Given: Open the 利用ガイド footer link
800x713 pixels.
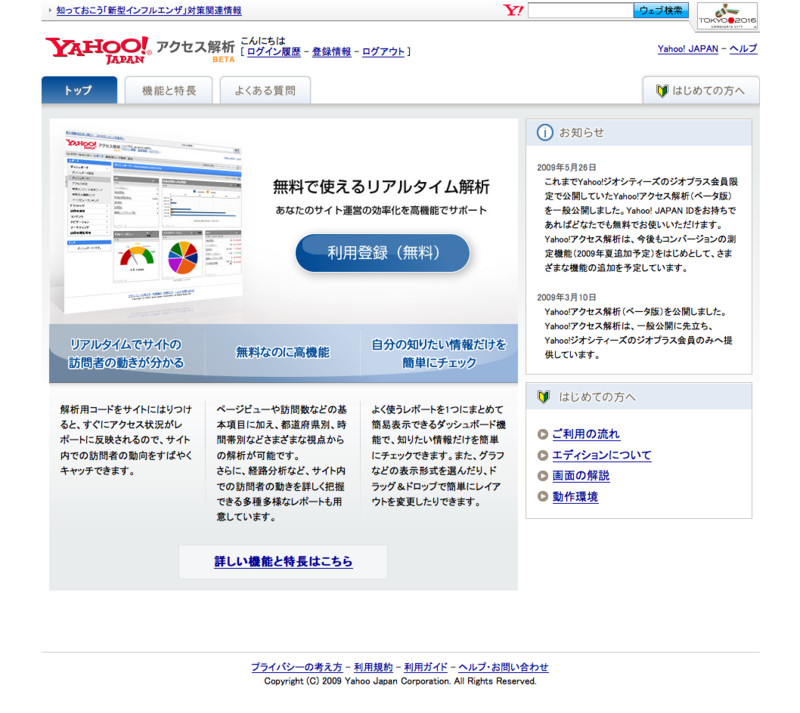Looking at the screenshot, I should click(x=426, y=667).
